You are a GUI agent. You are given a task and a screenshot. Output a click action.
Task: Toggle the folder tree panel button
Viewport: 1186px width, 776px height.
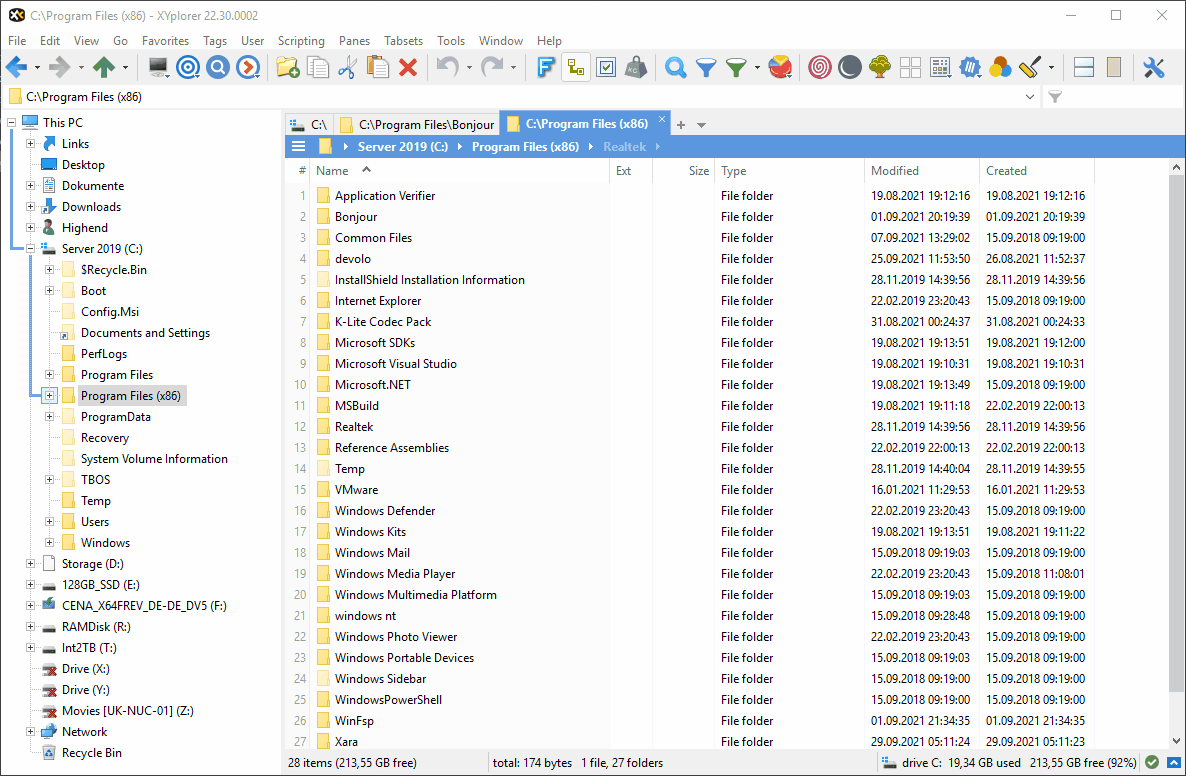575,67
